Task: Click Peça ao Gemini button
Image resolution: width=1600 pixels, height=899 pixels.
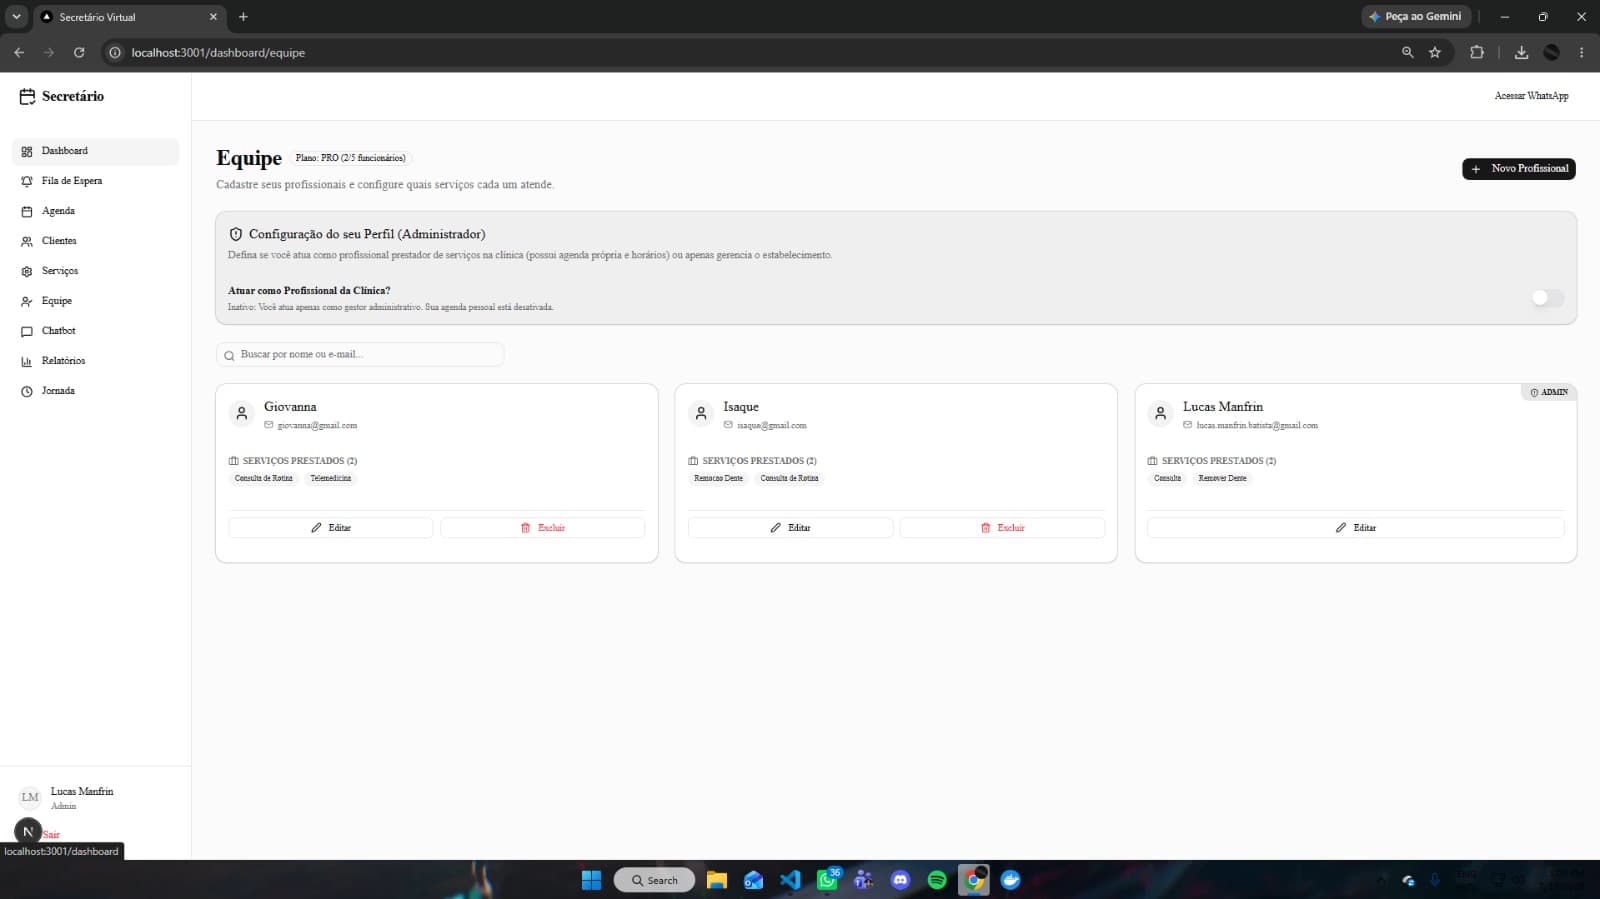Action: click(1416, 17)
